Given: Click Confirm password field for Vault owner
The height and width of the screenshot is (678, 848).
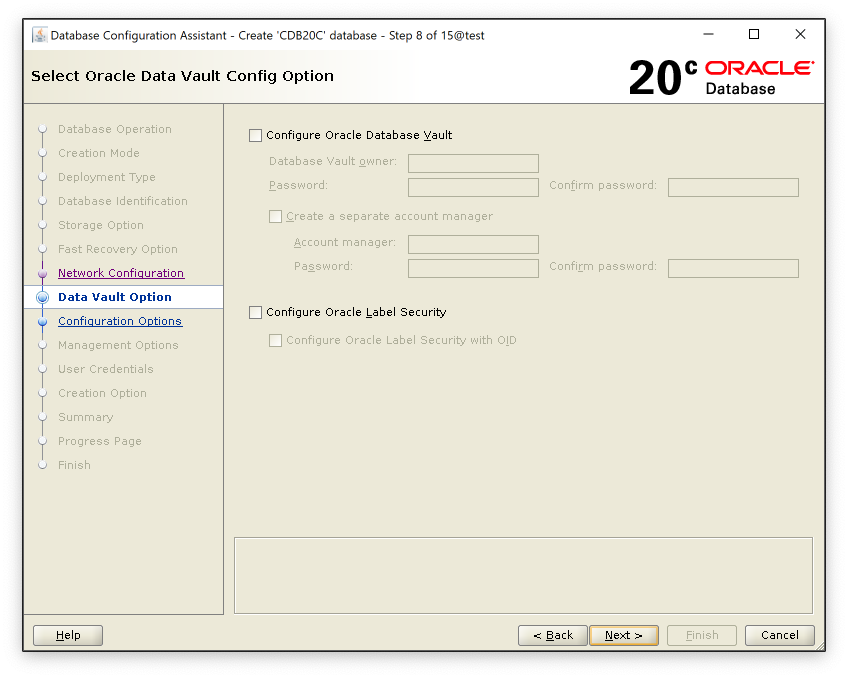Looking at the screenshot, I should 733,187.
